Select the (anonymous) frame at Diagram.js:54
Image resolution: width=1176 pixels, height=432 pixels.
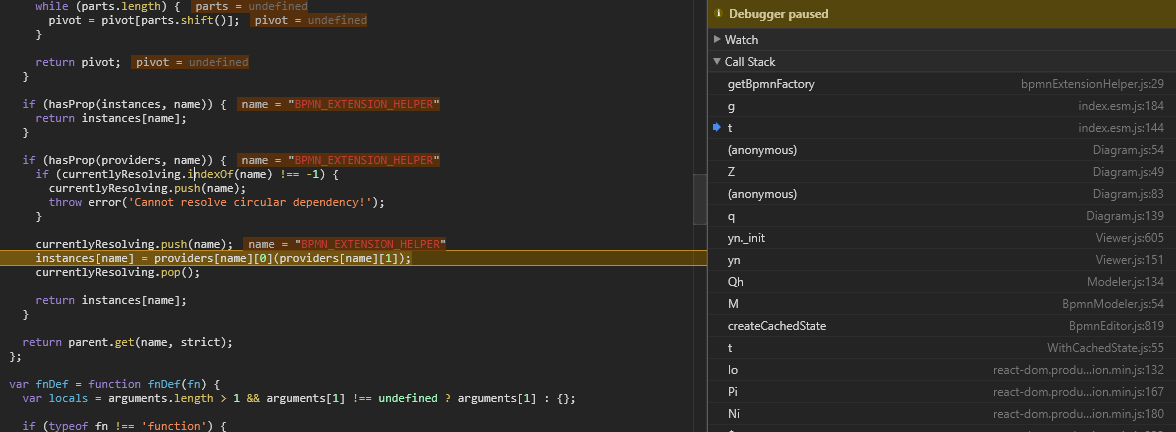(941, 150)
